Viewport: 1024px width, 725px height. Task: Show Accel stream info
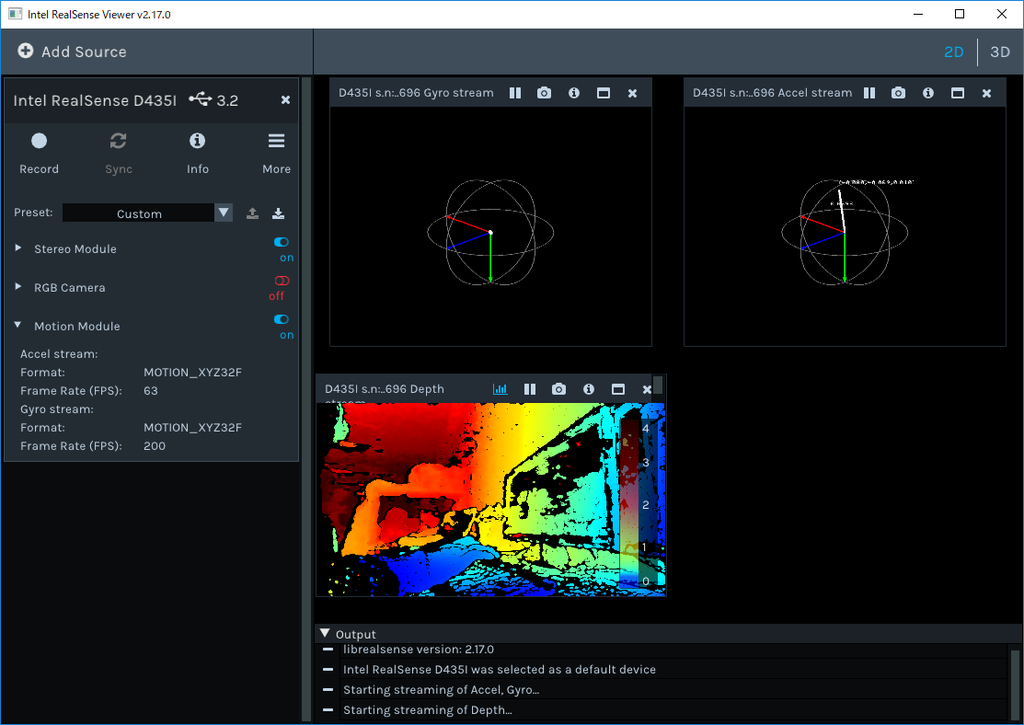click(928, 93)
